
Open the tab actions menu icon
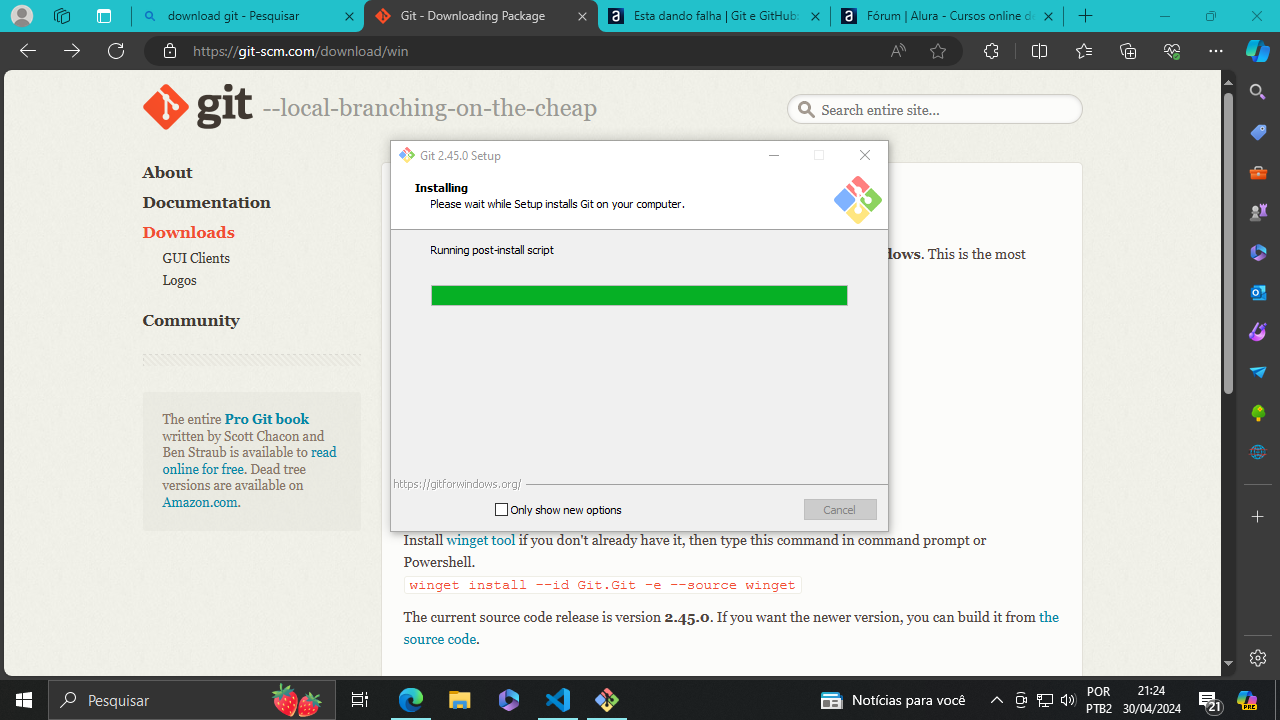click(104, 16)
